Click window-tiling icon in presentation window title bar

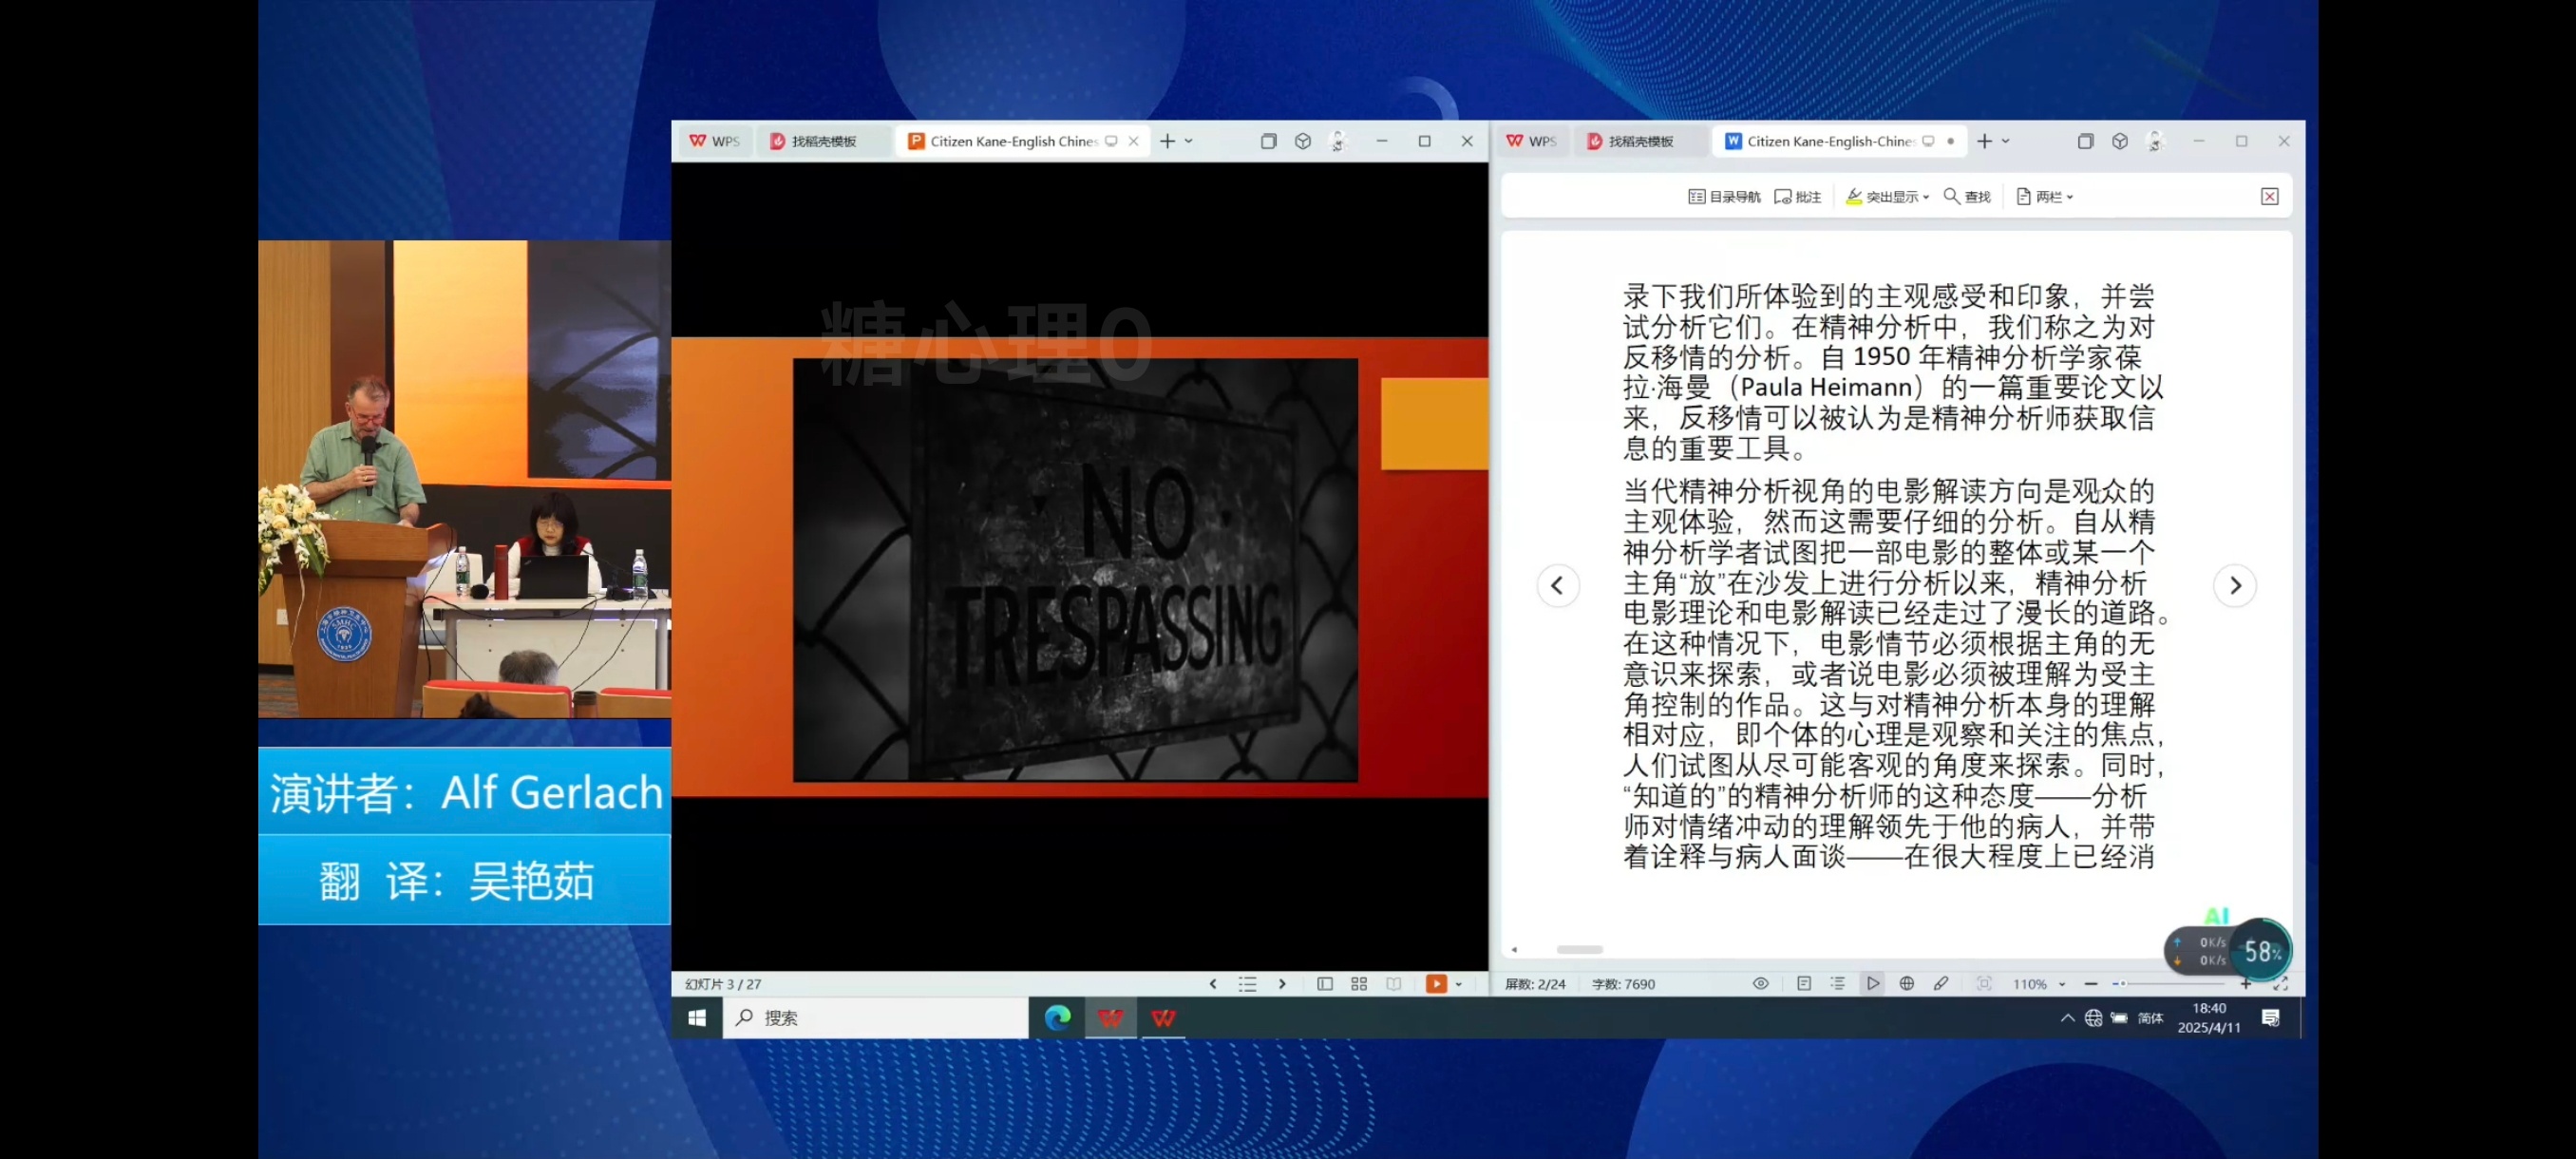pyautogui.click(x=1268, y=141)
